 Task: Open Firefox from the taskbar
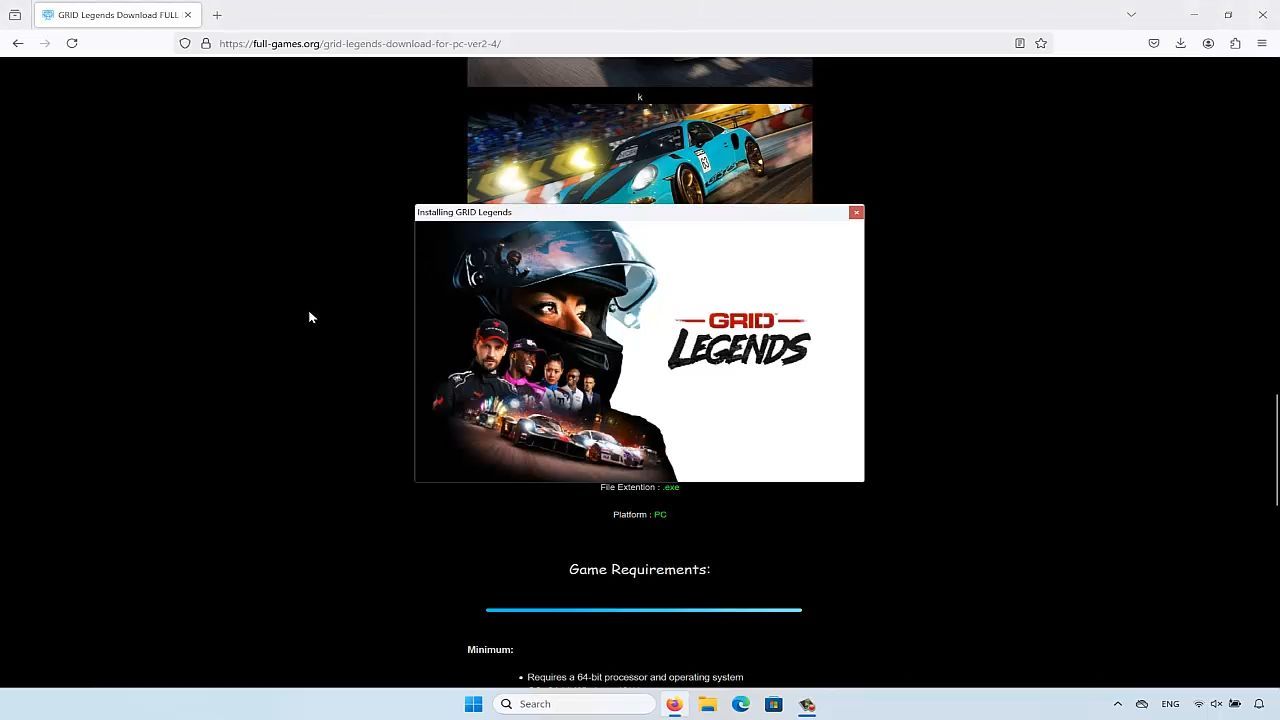click(674, 704)
